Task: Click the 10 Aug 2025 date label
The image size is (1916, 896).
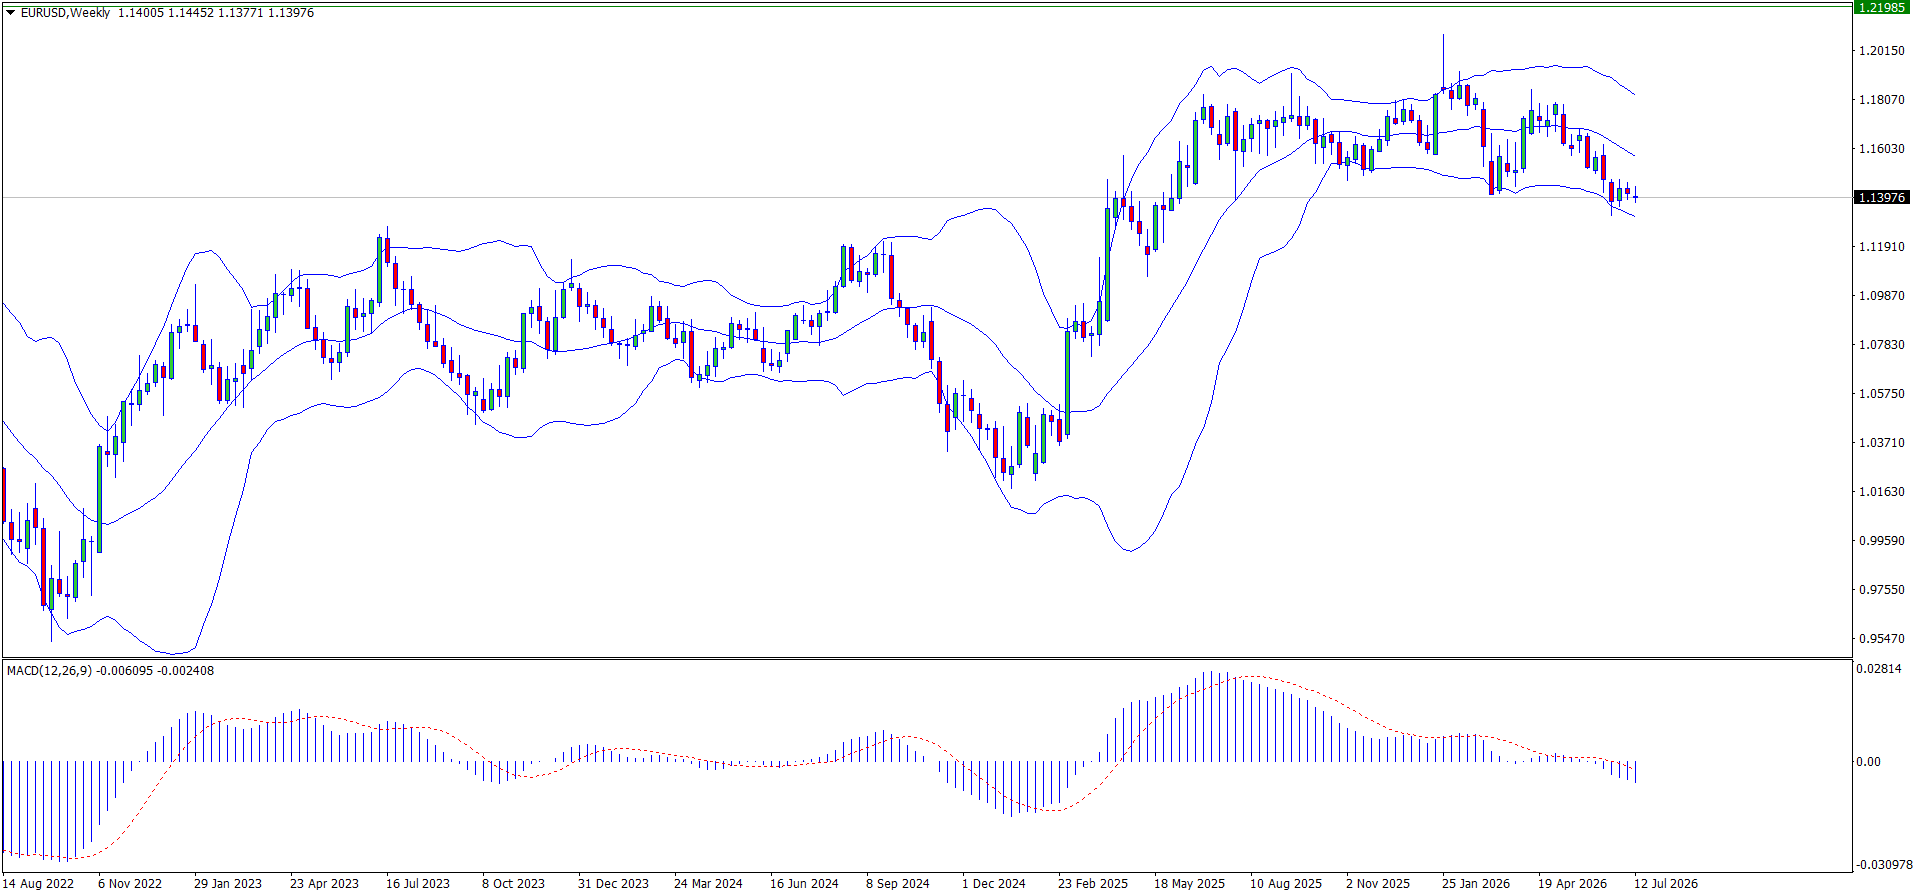Action: (1285, 884)
